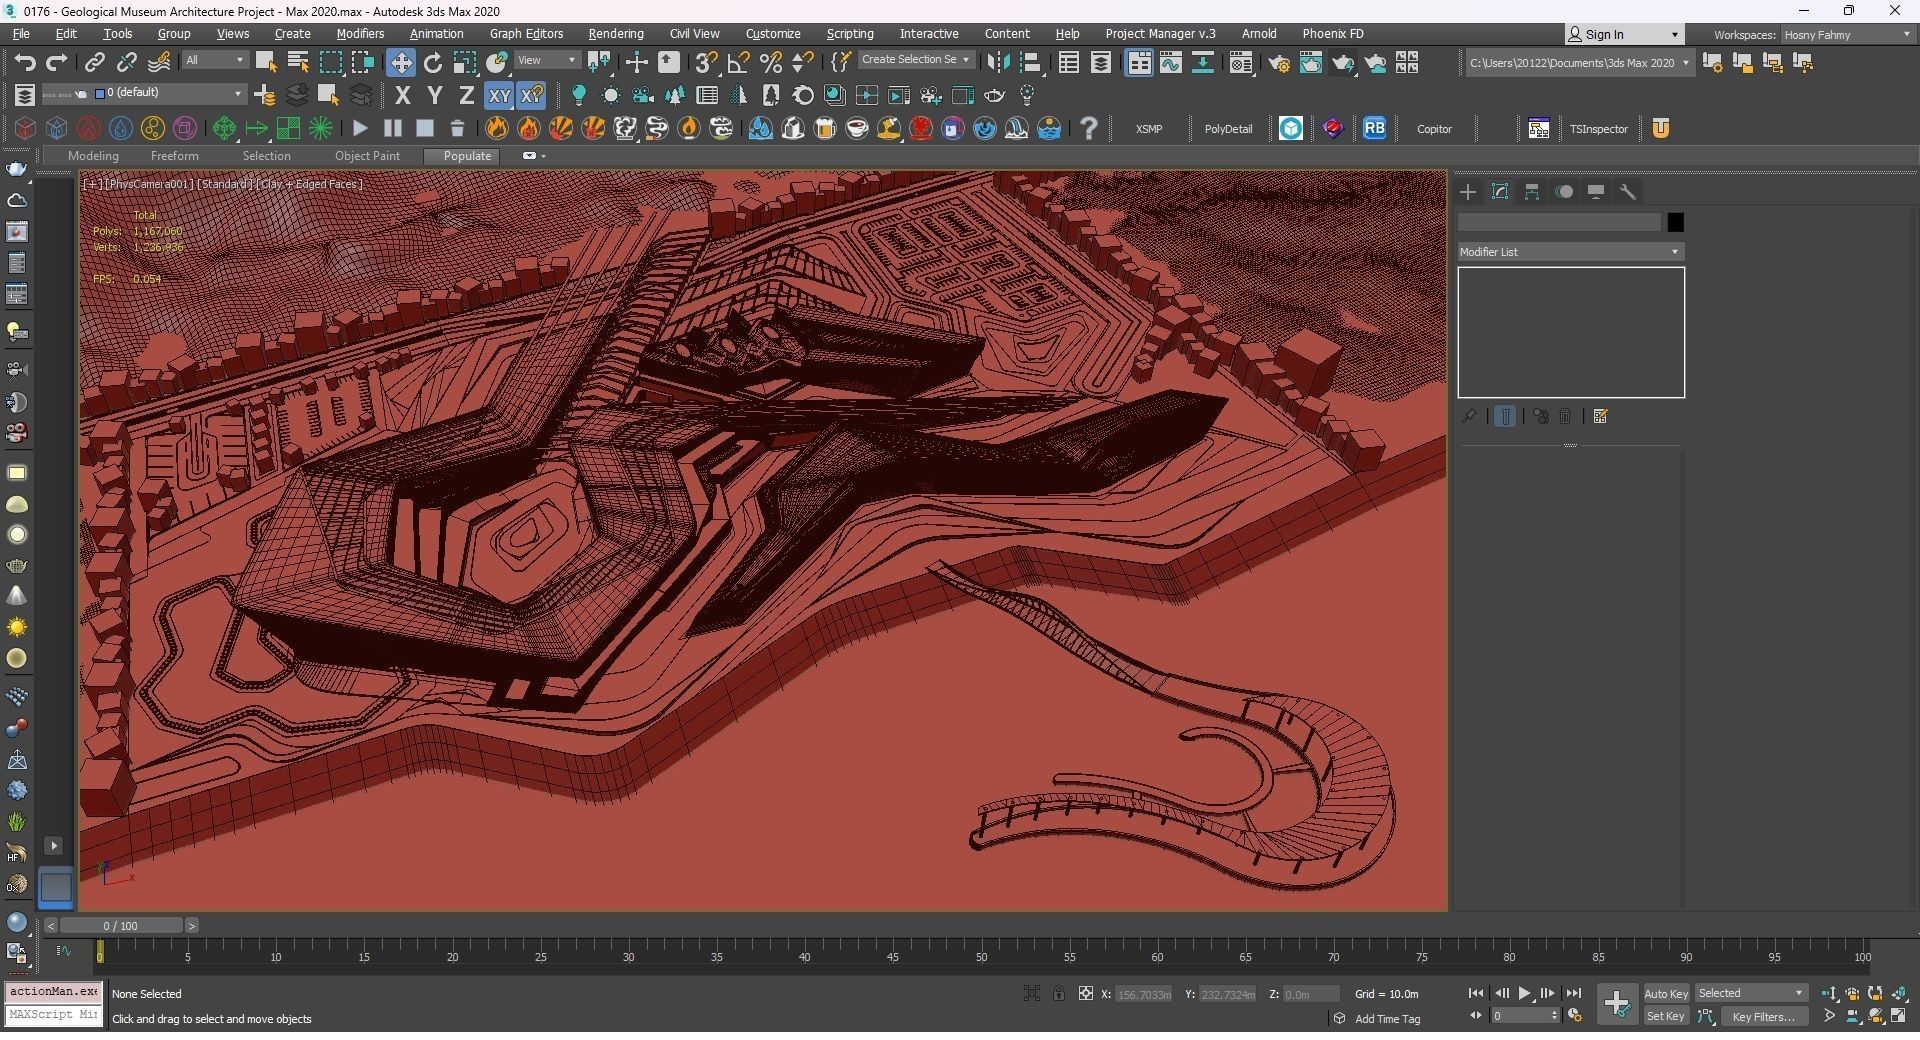This screenshot has width=1920, height=1040.
Task: Click the help question mark icon
Action: [x=1089, y=128]
